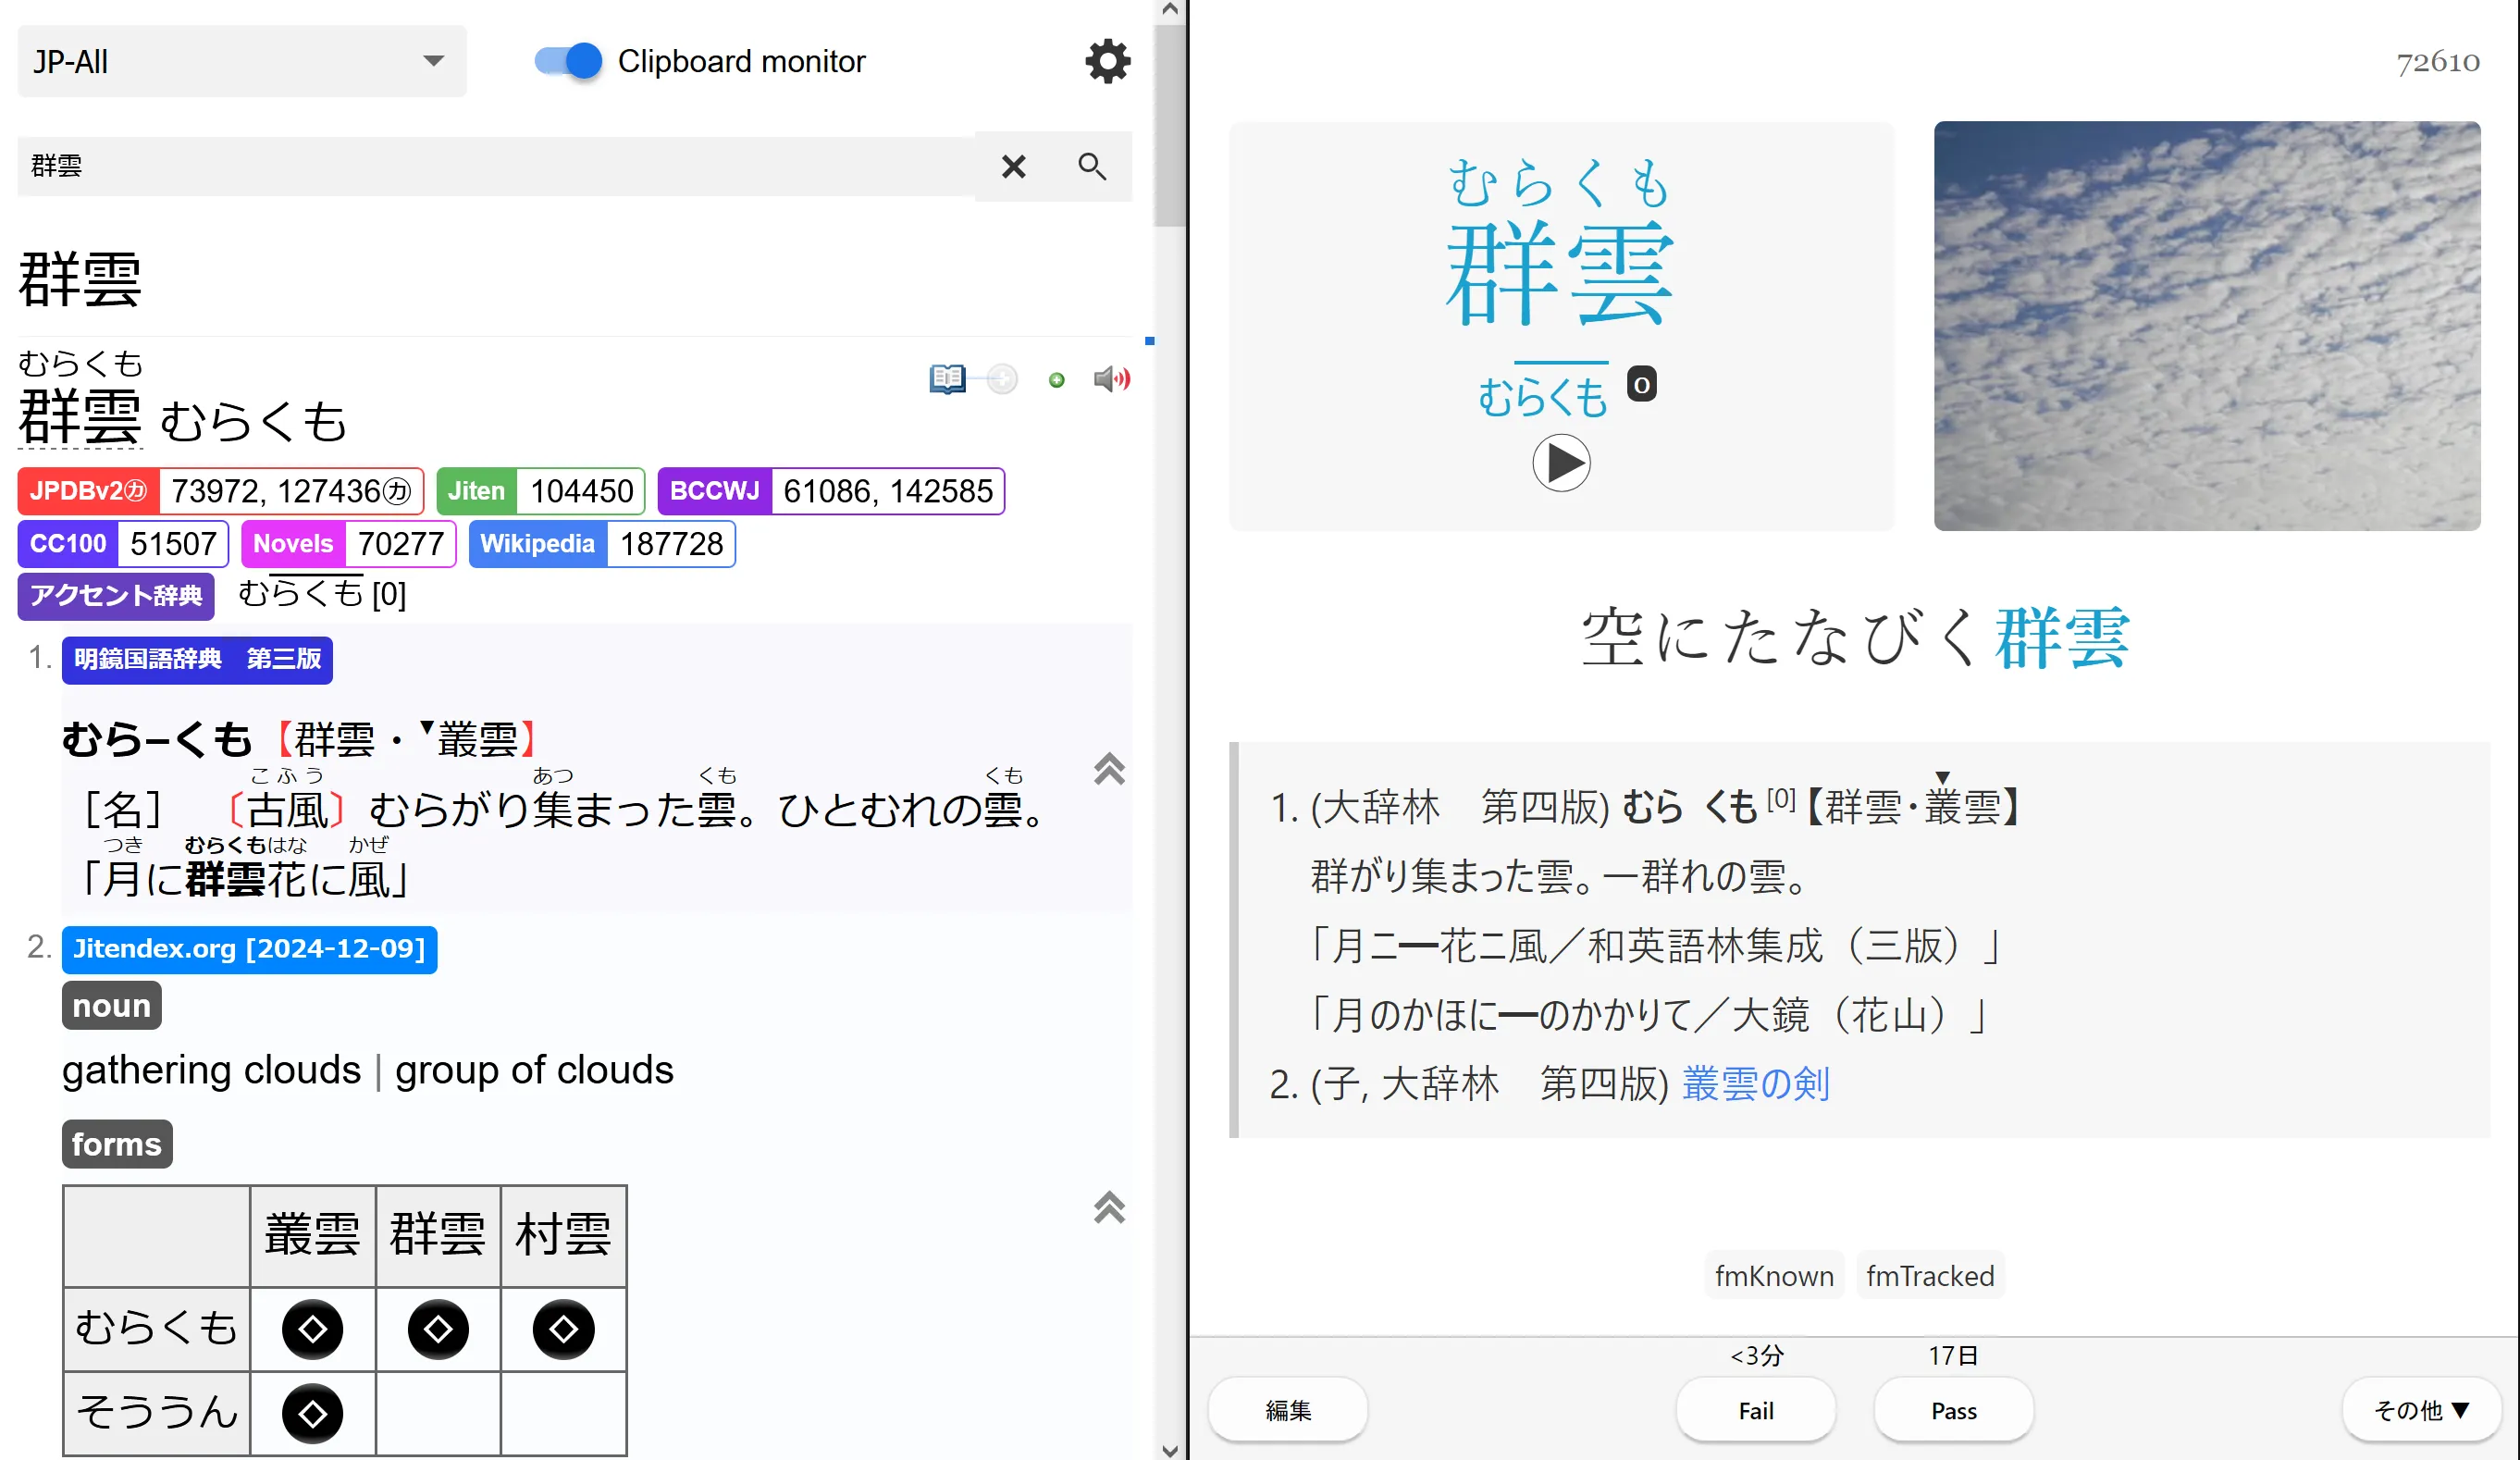Open settings with the gear icon
This screenshot has width=2520, height=1460.
tap(1106, 60)
